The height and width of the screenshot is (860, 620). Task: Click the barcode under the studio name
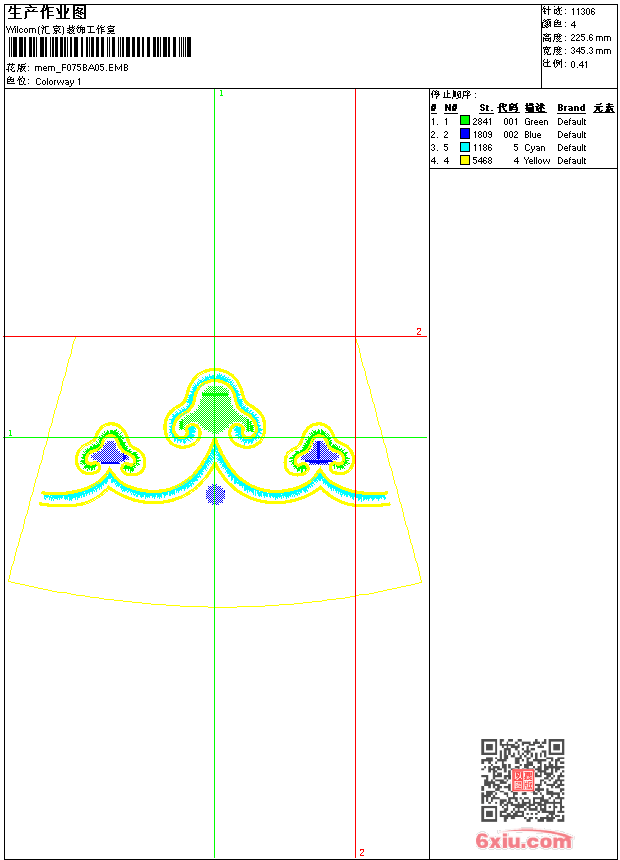click(x=99, y=47)
